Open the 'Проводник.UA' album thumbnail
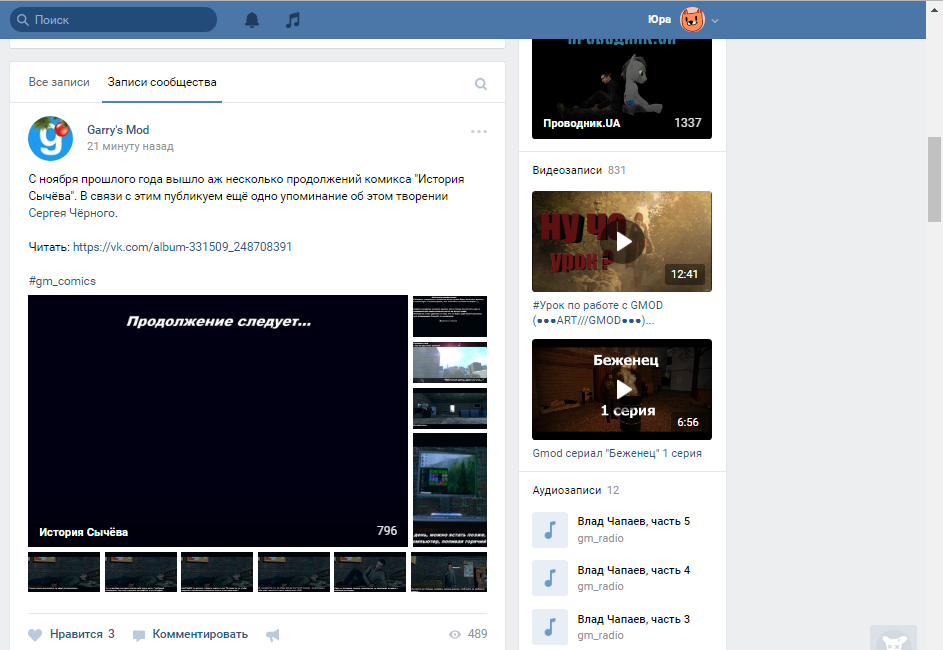The height and width of the screenshot is (650, 943). pos(622,89)
